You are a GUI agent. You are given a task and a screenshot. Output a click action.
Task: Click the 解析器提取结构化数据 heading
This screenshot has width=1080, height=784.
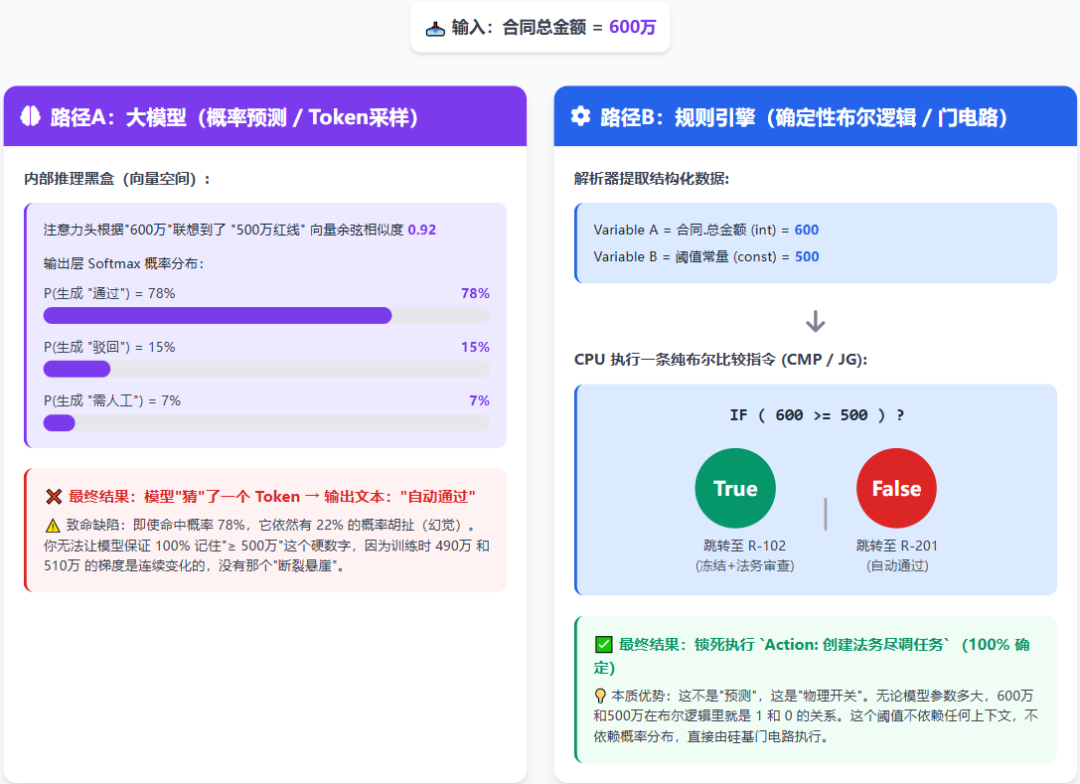[652, 179]
